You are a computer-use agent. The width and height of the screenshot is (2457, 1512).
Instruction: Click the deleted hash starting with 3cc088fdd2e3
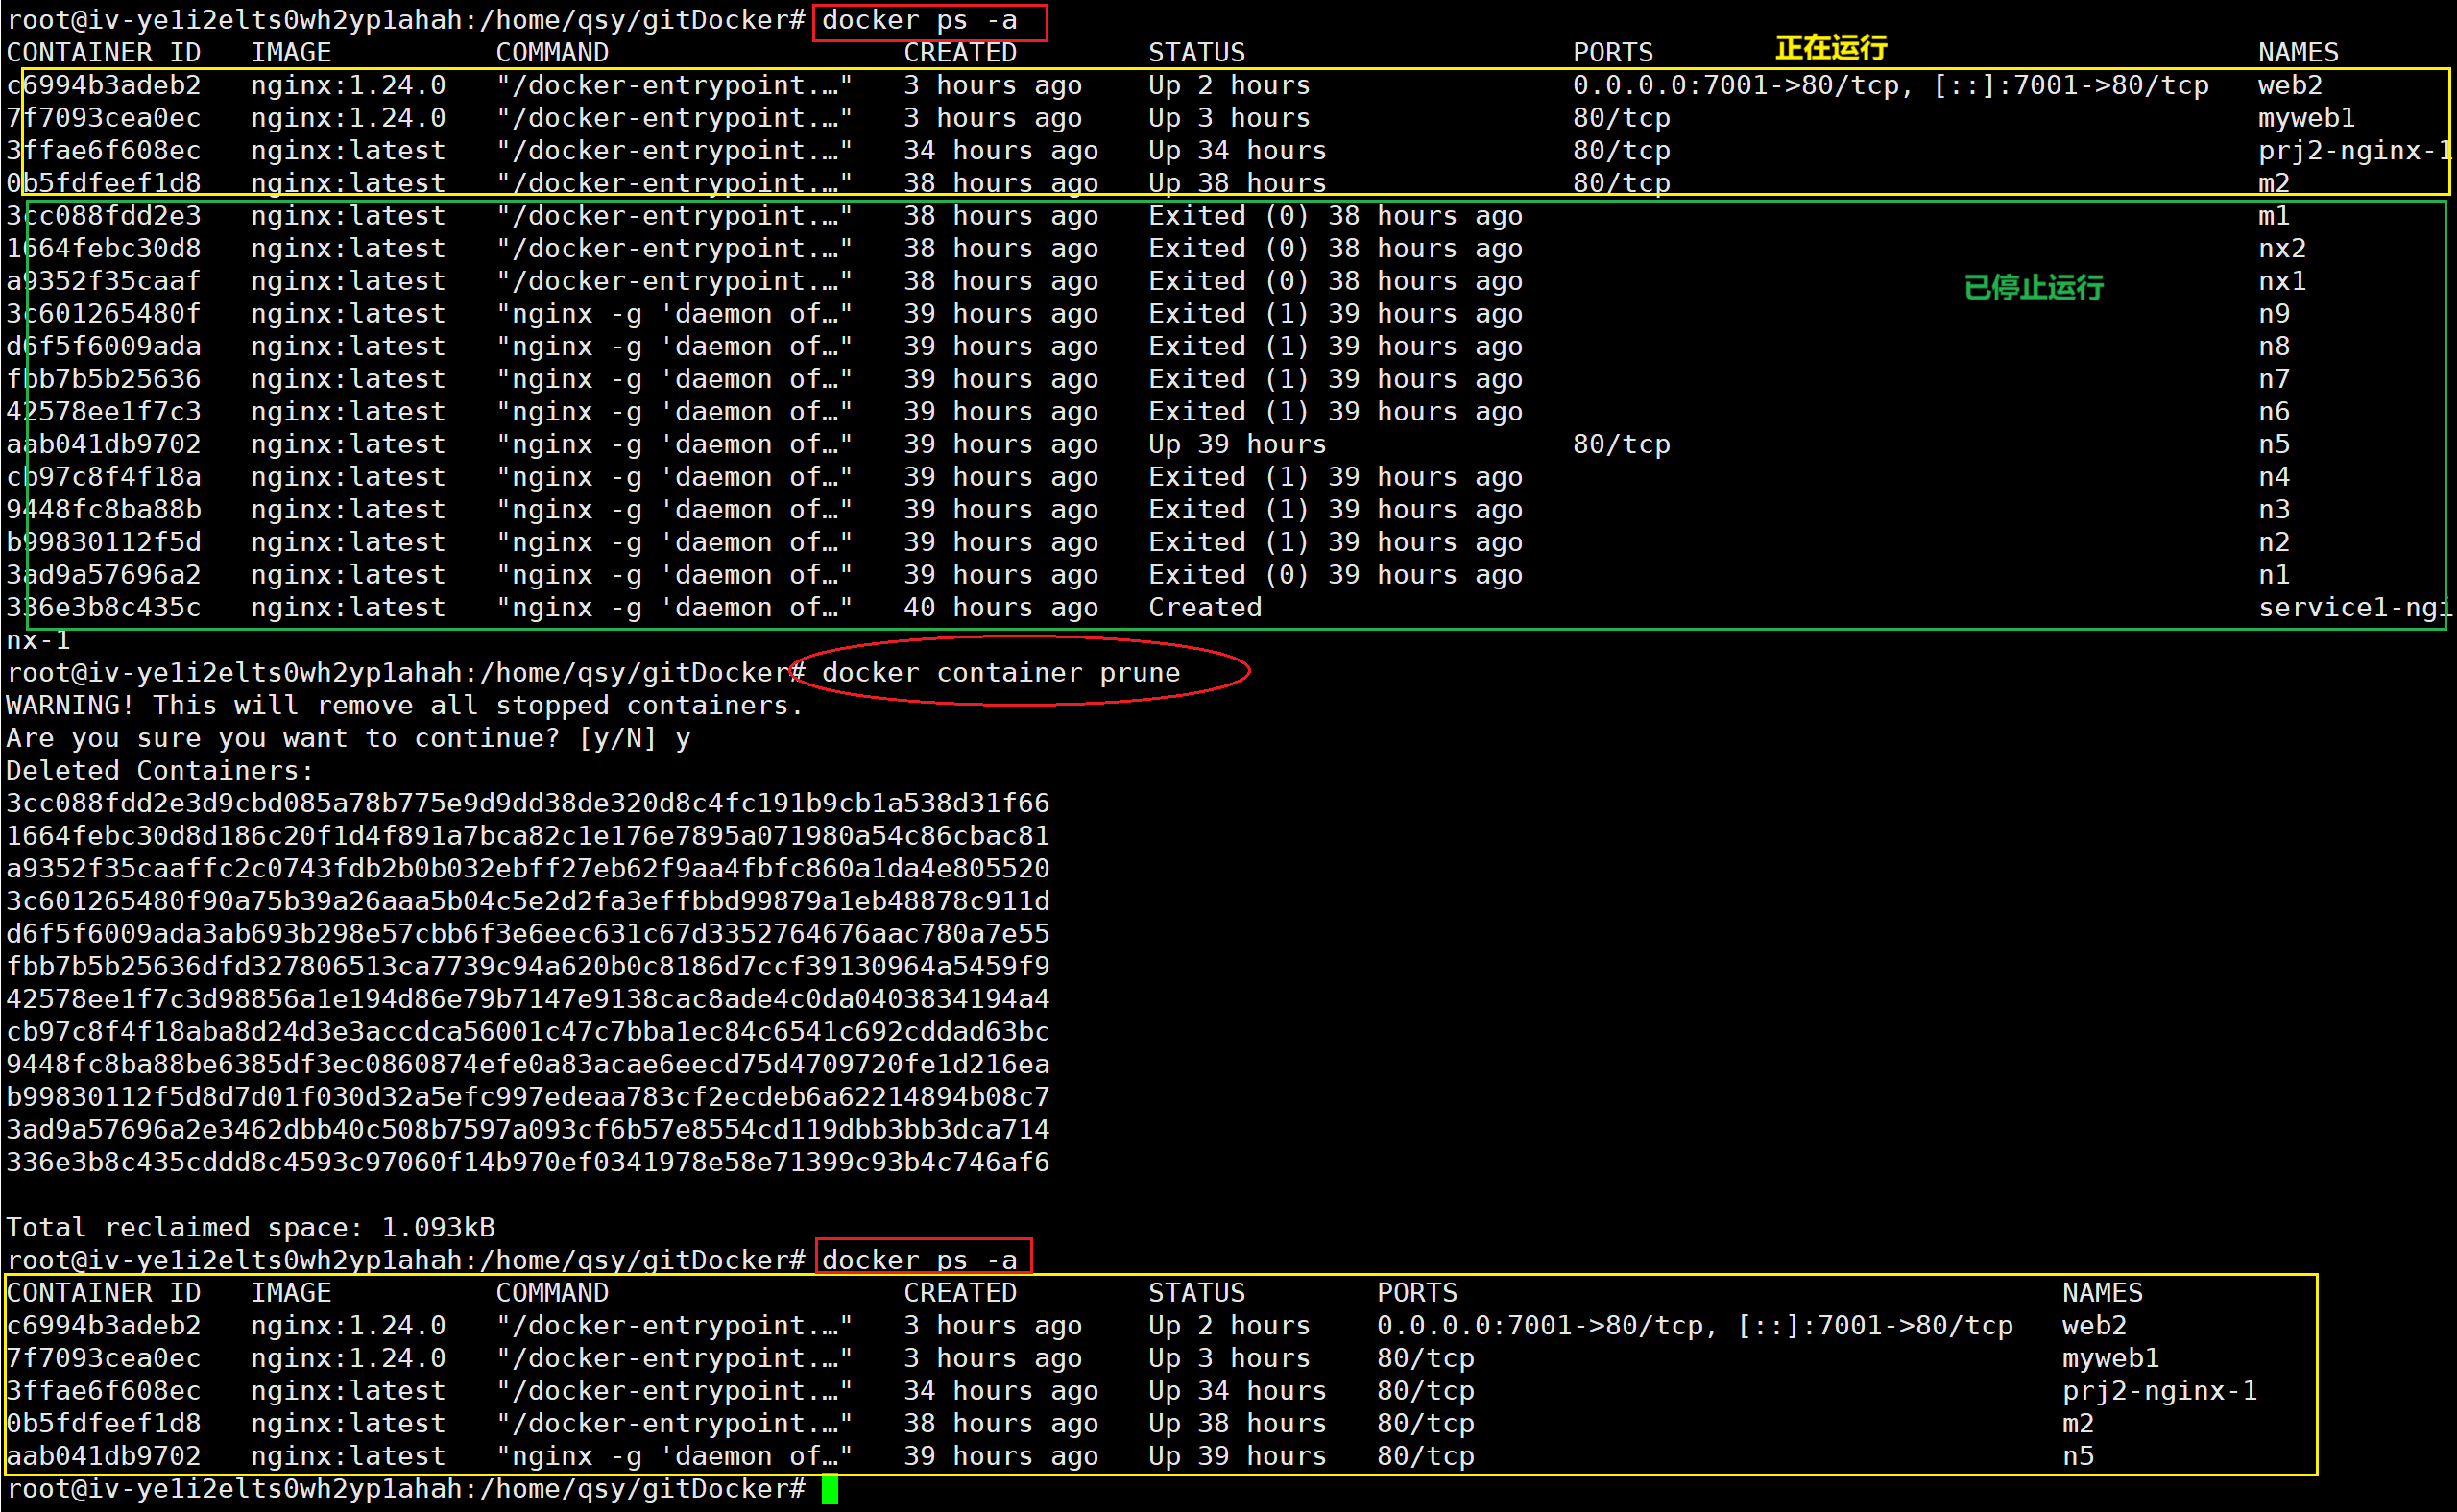pyautogui.click(x=527, y=804)
